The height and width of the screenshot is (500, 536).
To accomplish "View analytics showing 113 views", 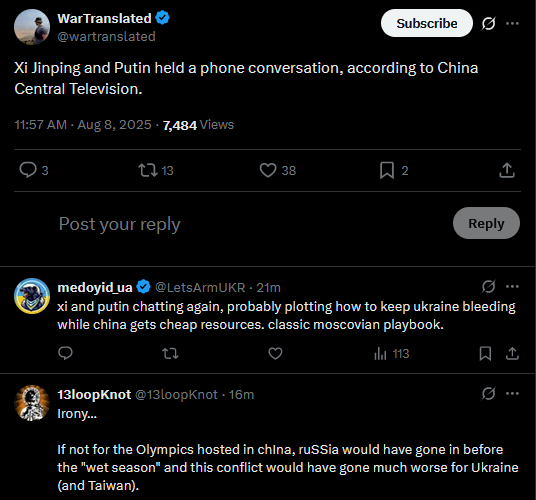I will [x=392, y=353].
